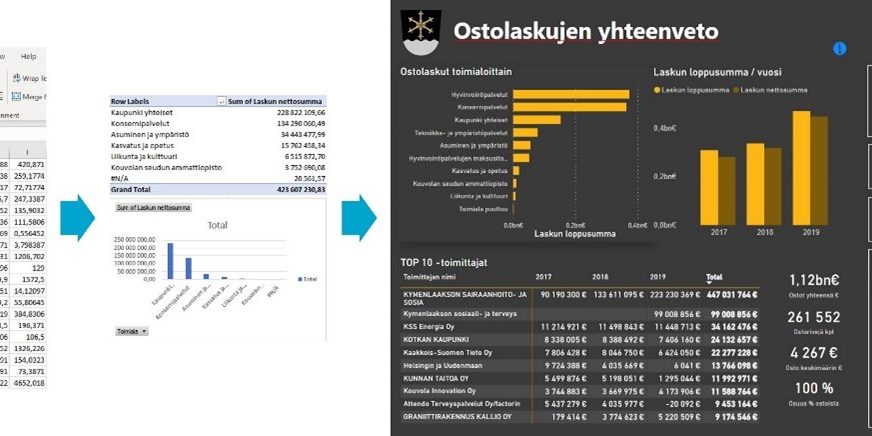The width and height of the screenshot is (872, 436).
Task: Click the Kaakkois-Suomen Tieto Oy row
Action: [x=580, y=353]
